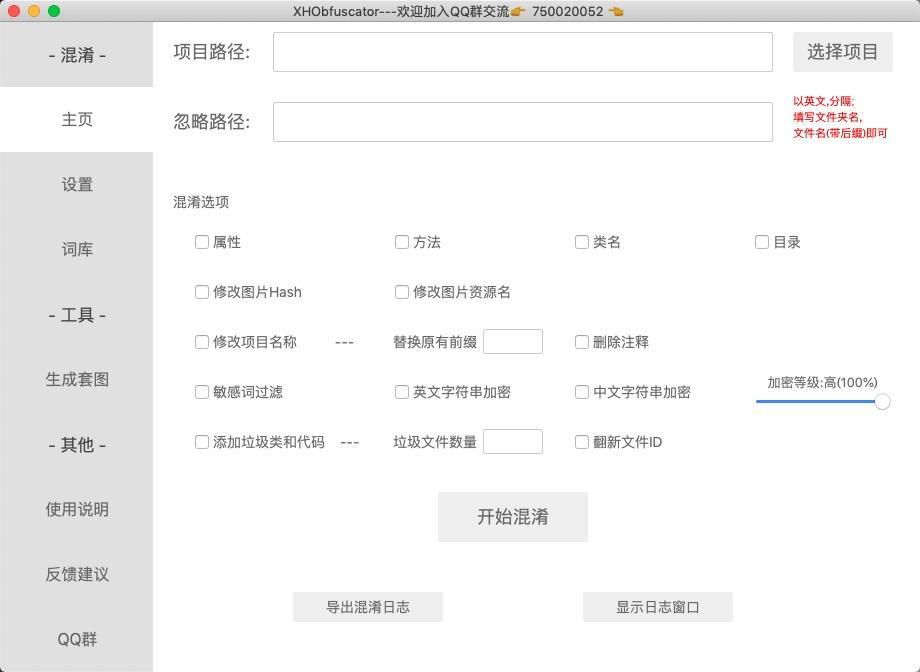Screen dimensions: 920x672
Task: Enable 敏感词过滤 filtering
Action: pos(201,391)
